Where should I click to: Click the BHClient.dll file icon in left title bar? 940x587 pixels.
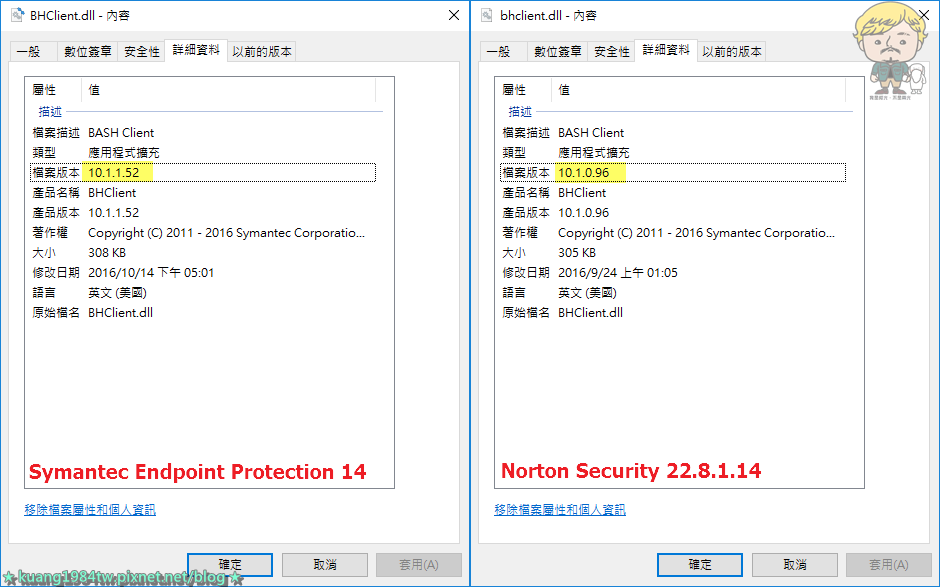[x=17, y=15]
